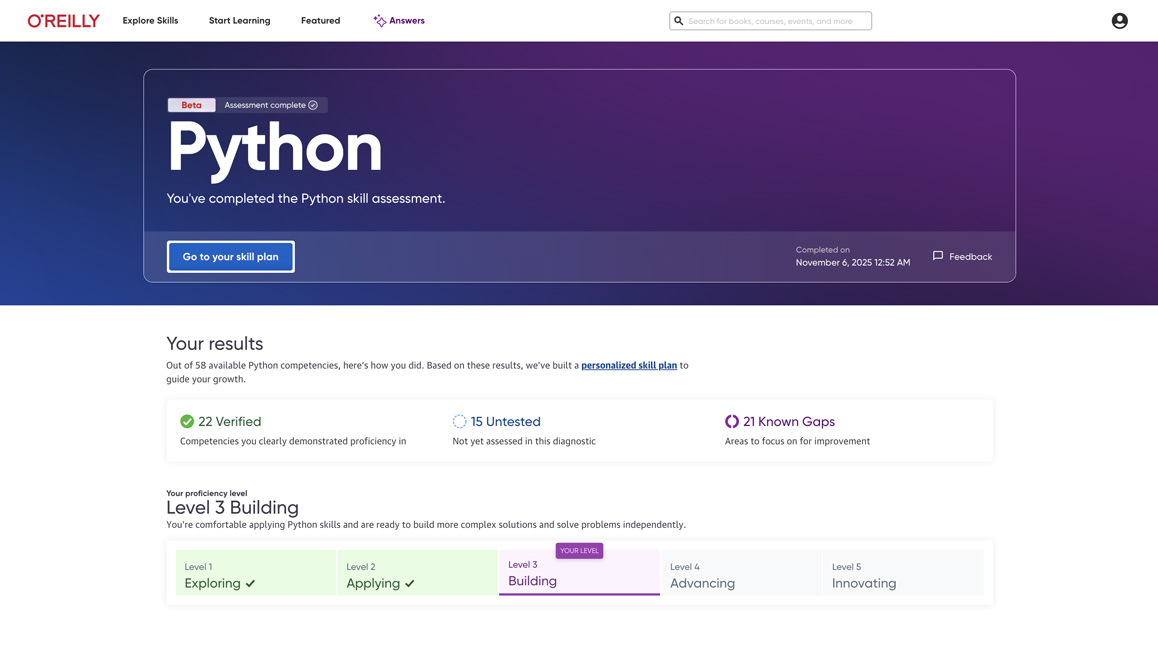Follow the personalized skill plan link

(x=629, y=365)
